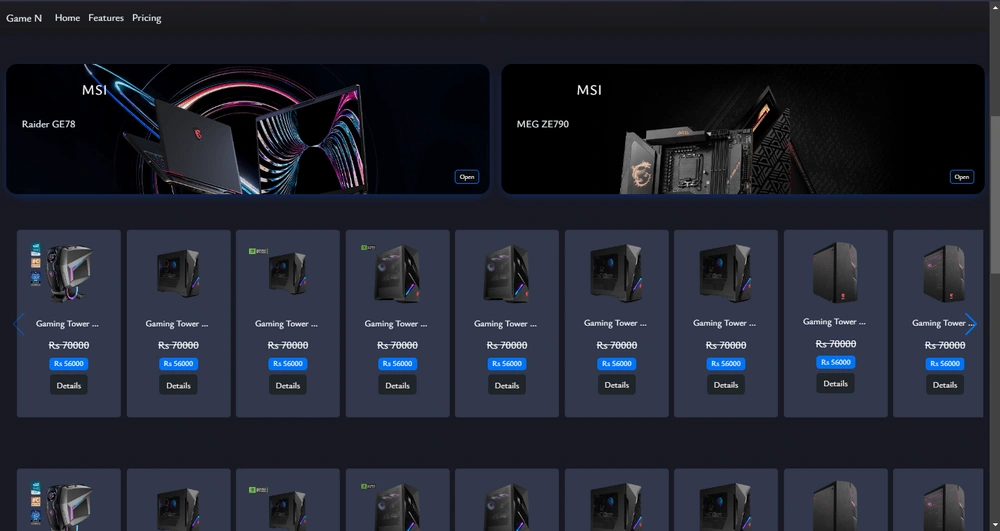Viewport: 1000px width, 531px height.
Task: Click the Rs 56000 badge on the first top-row card
Action: [x=69, y=363]
